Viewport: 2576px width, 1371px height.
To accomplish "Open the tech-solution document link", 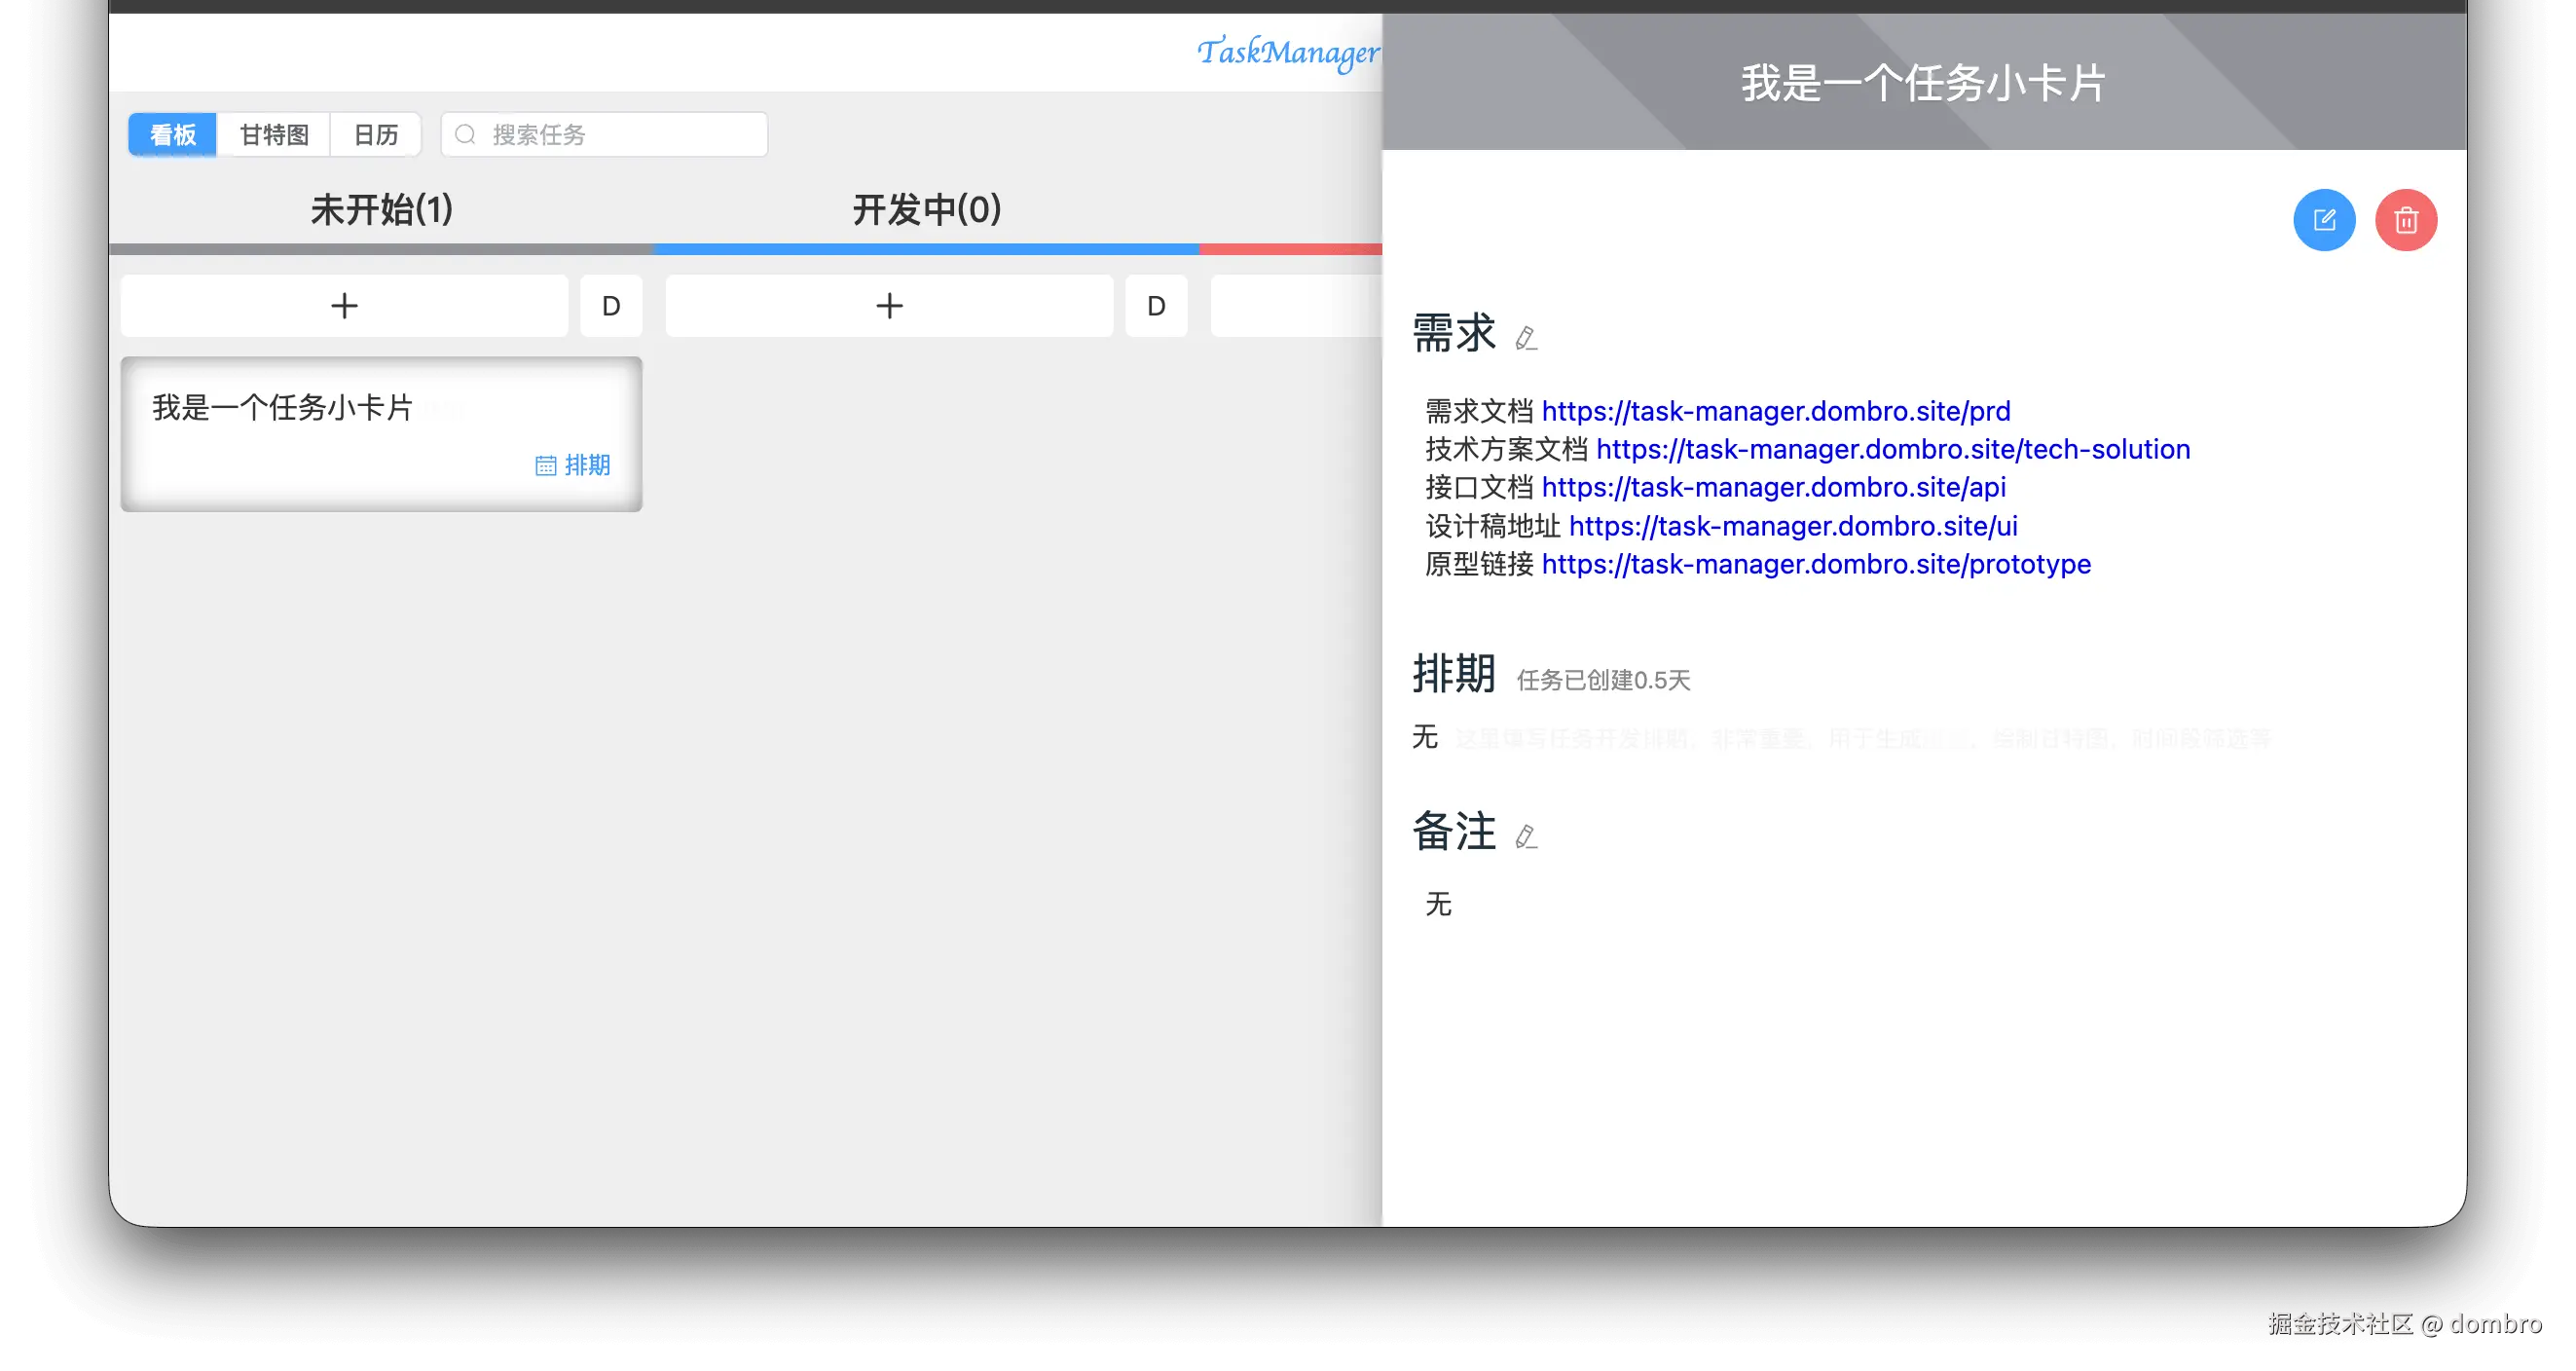I will click(x=1892, y=450).
